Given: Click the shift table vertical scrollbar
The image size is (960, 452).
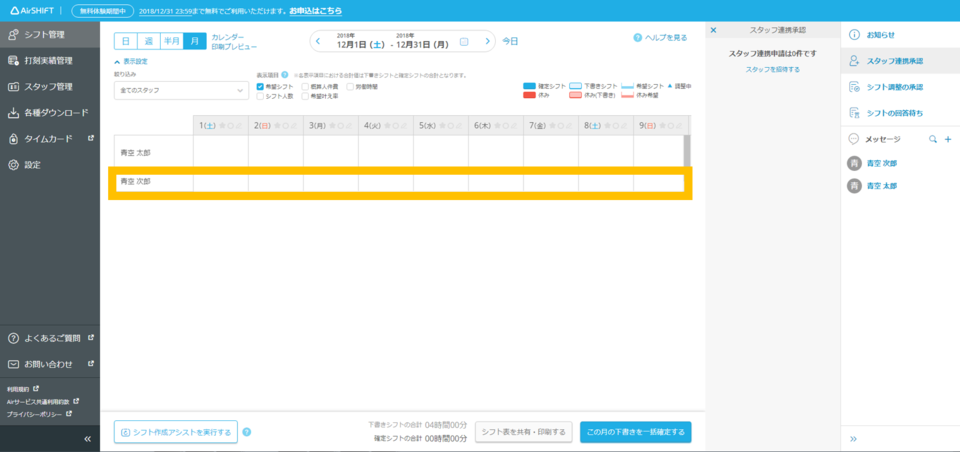Looking at the screenshot, I should (x=686, y=148).
